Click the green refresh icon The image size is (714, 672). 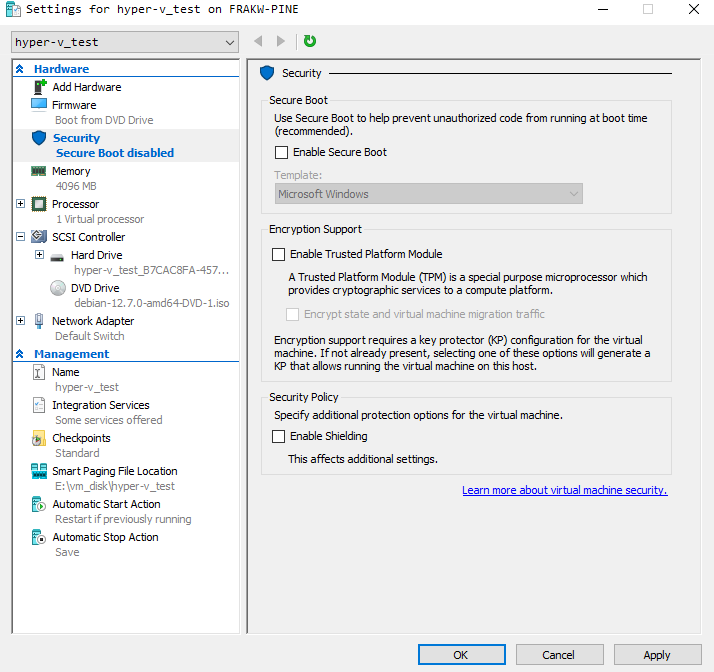310,41
